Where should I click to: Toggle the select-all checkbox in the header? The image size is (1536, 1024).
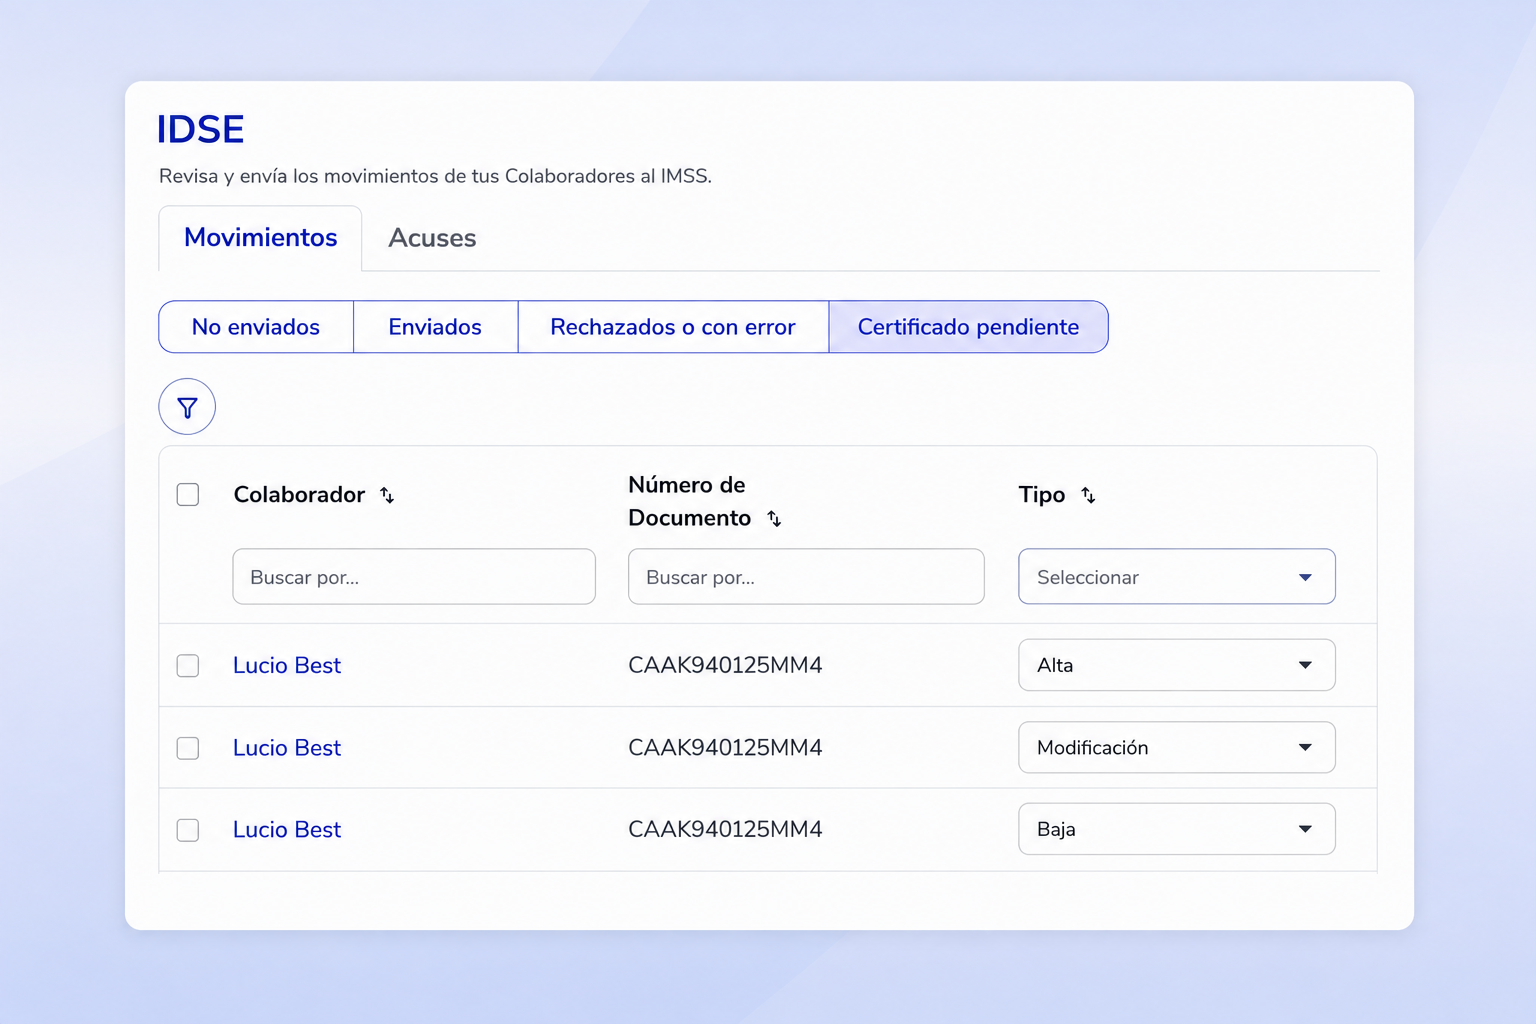188,495
